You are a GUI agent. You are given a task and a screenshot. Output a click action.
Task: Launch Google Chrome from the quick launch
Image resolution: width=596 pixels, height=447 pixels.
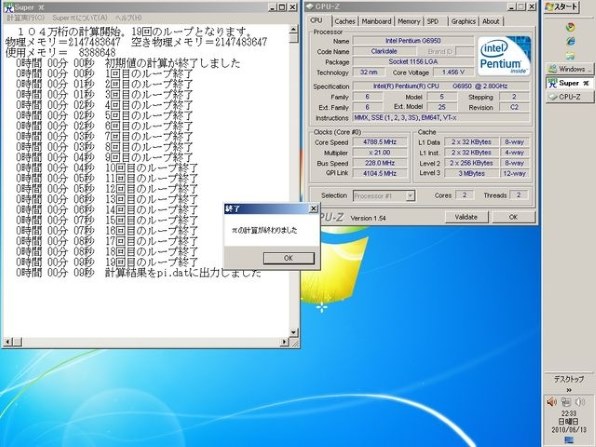[x=570, y=27]
